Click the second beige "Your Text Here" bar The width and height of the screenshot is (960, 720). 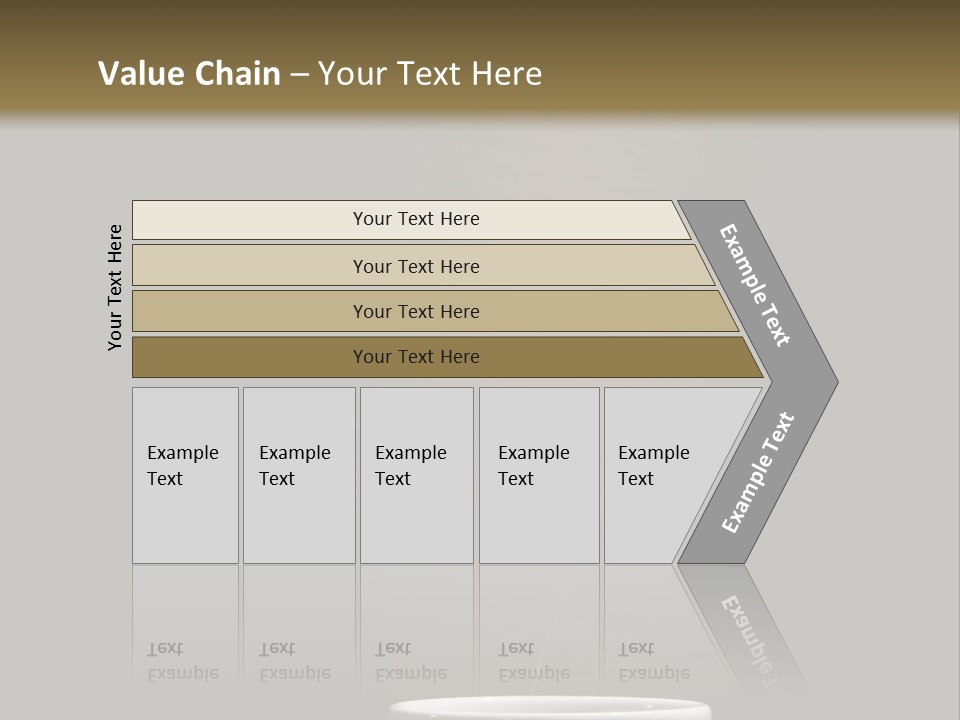[415, 266]
